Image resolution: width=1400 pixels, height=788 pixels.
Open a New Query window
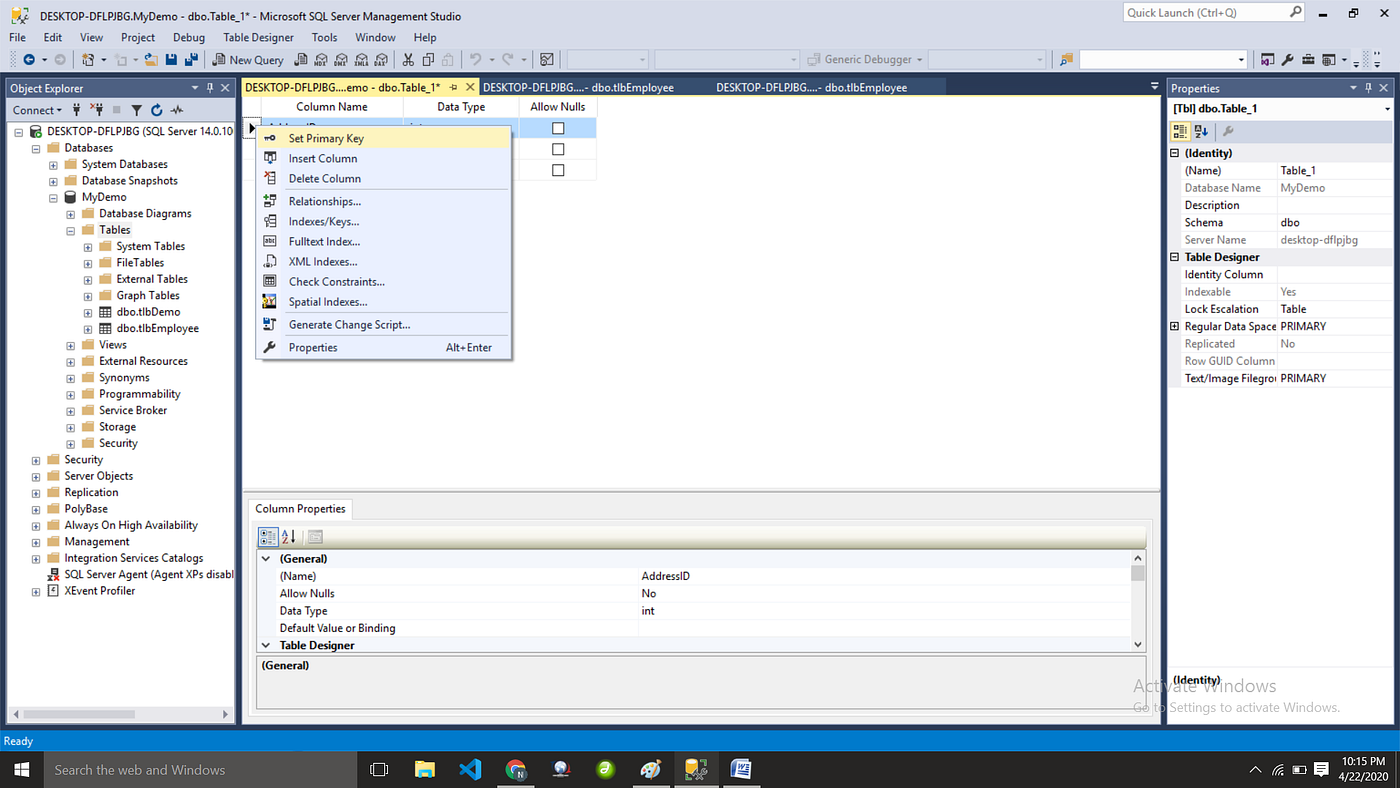pos(248,59)
